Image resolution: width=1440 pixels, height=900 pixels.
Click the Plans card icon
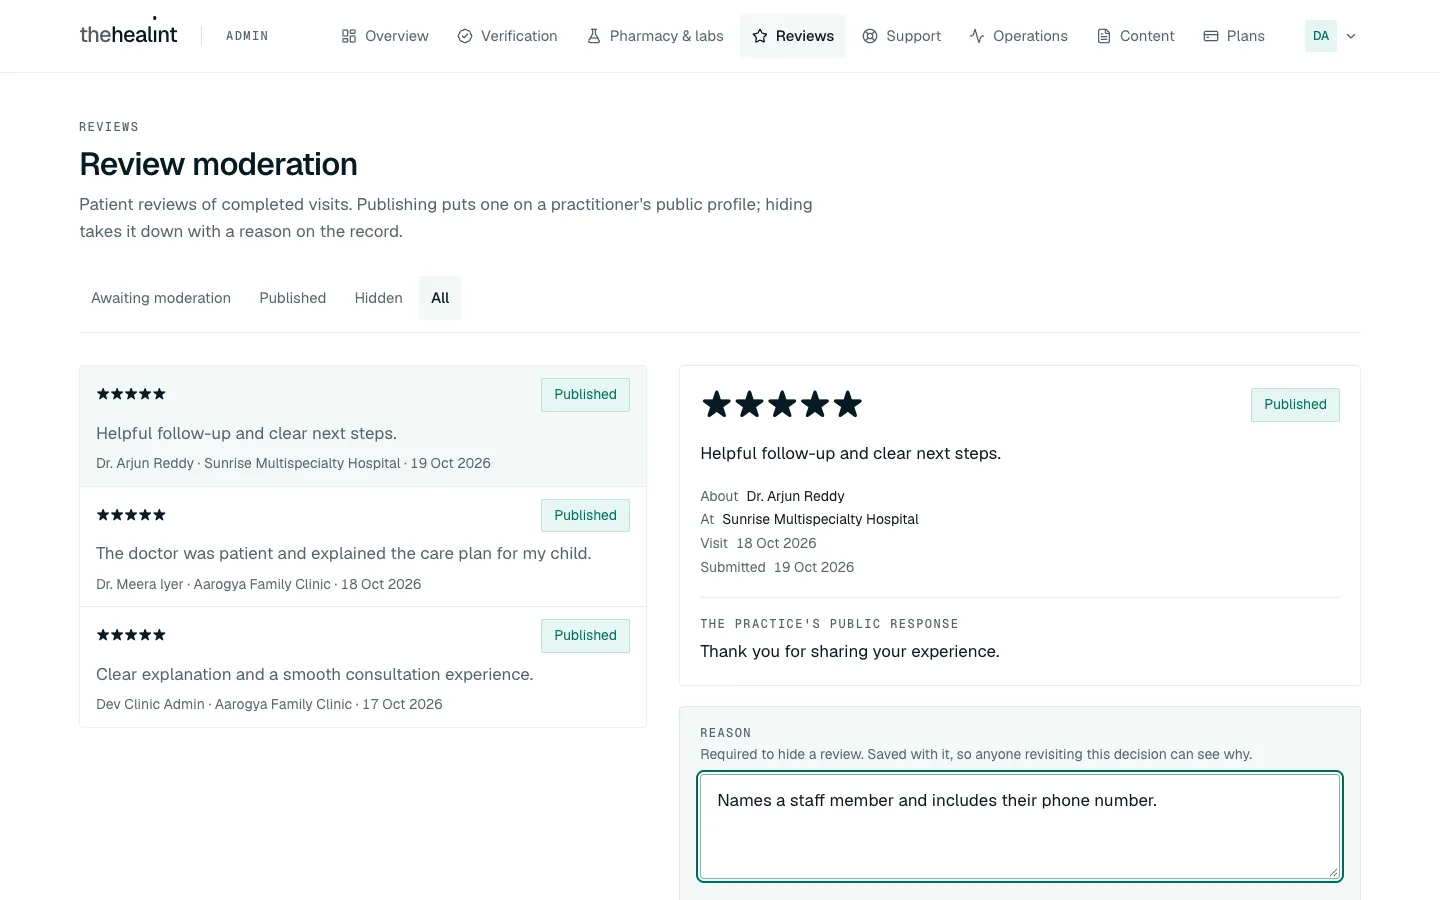tap(1211, 36)
